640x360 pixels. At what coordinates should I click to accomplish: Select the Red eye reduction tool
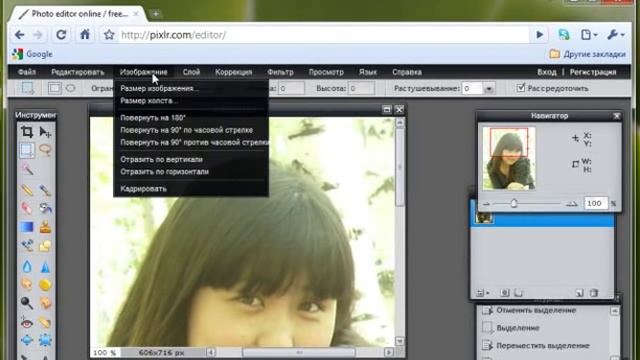click(x=27, y=323)
